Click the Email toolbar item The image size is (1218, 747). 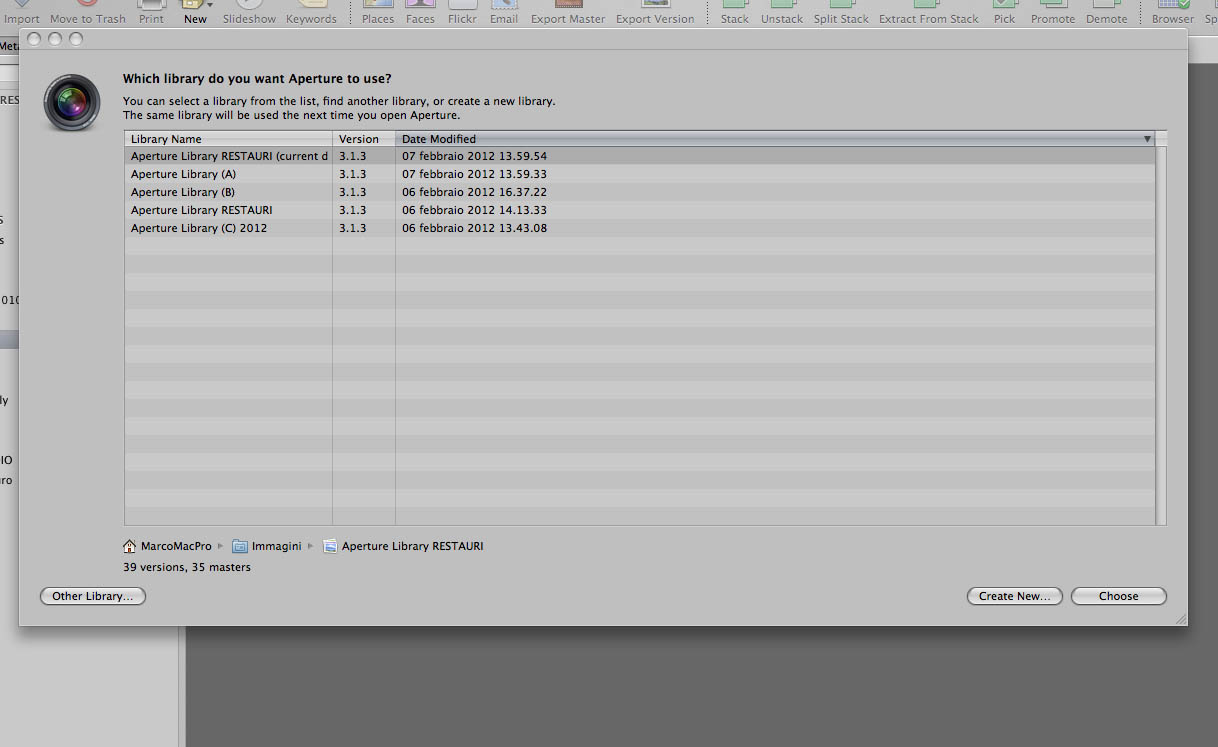[504, 13]
